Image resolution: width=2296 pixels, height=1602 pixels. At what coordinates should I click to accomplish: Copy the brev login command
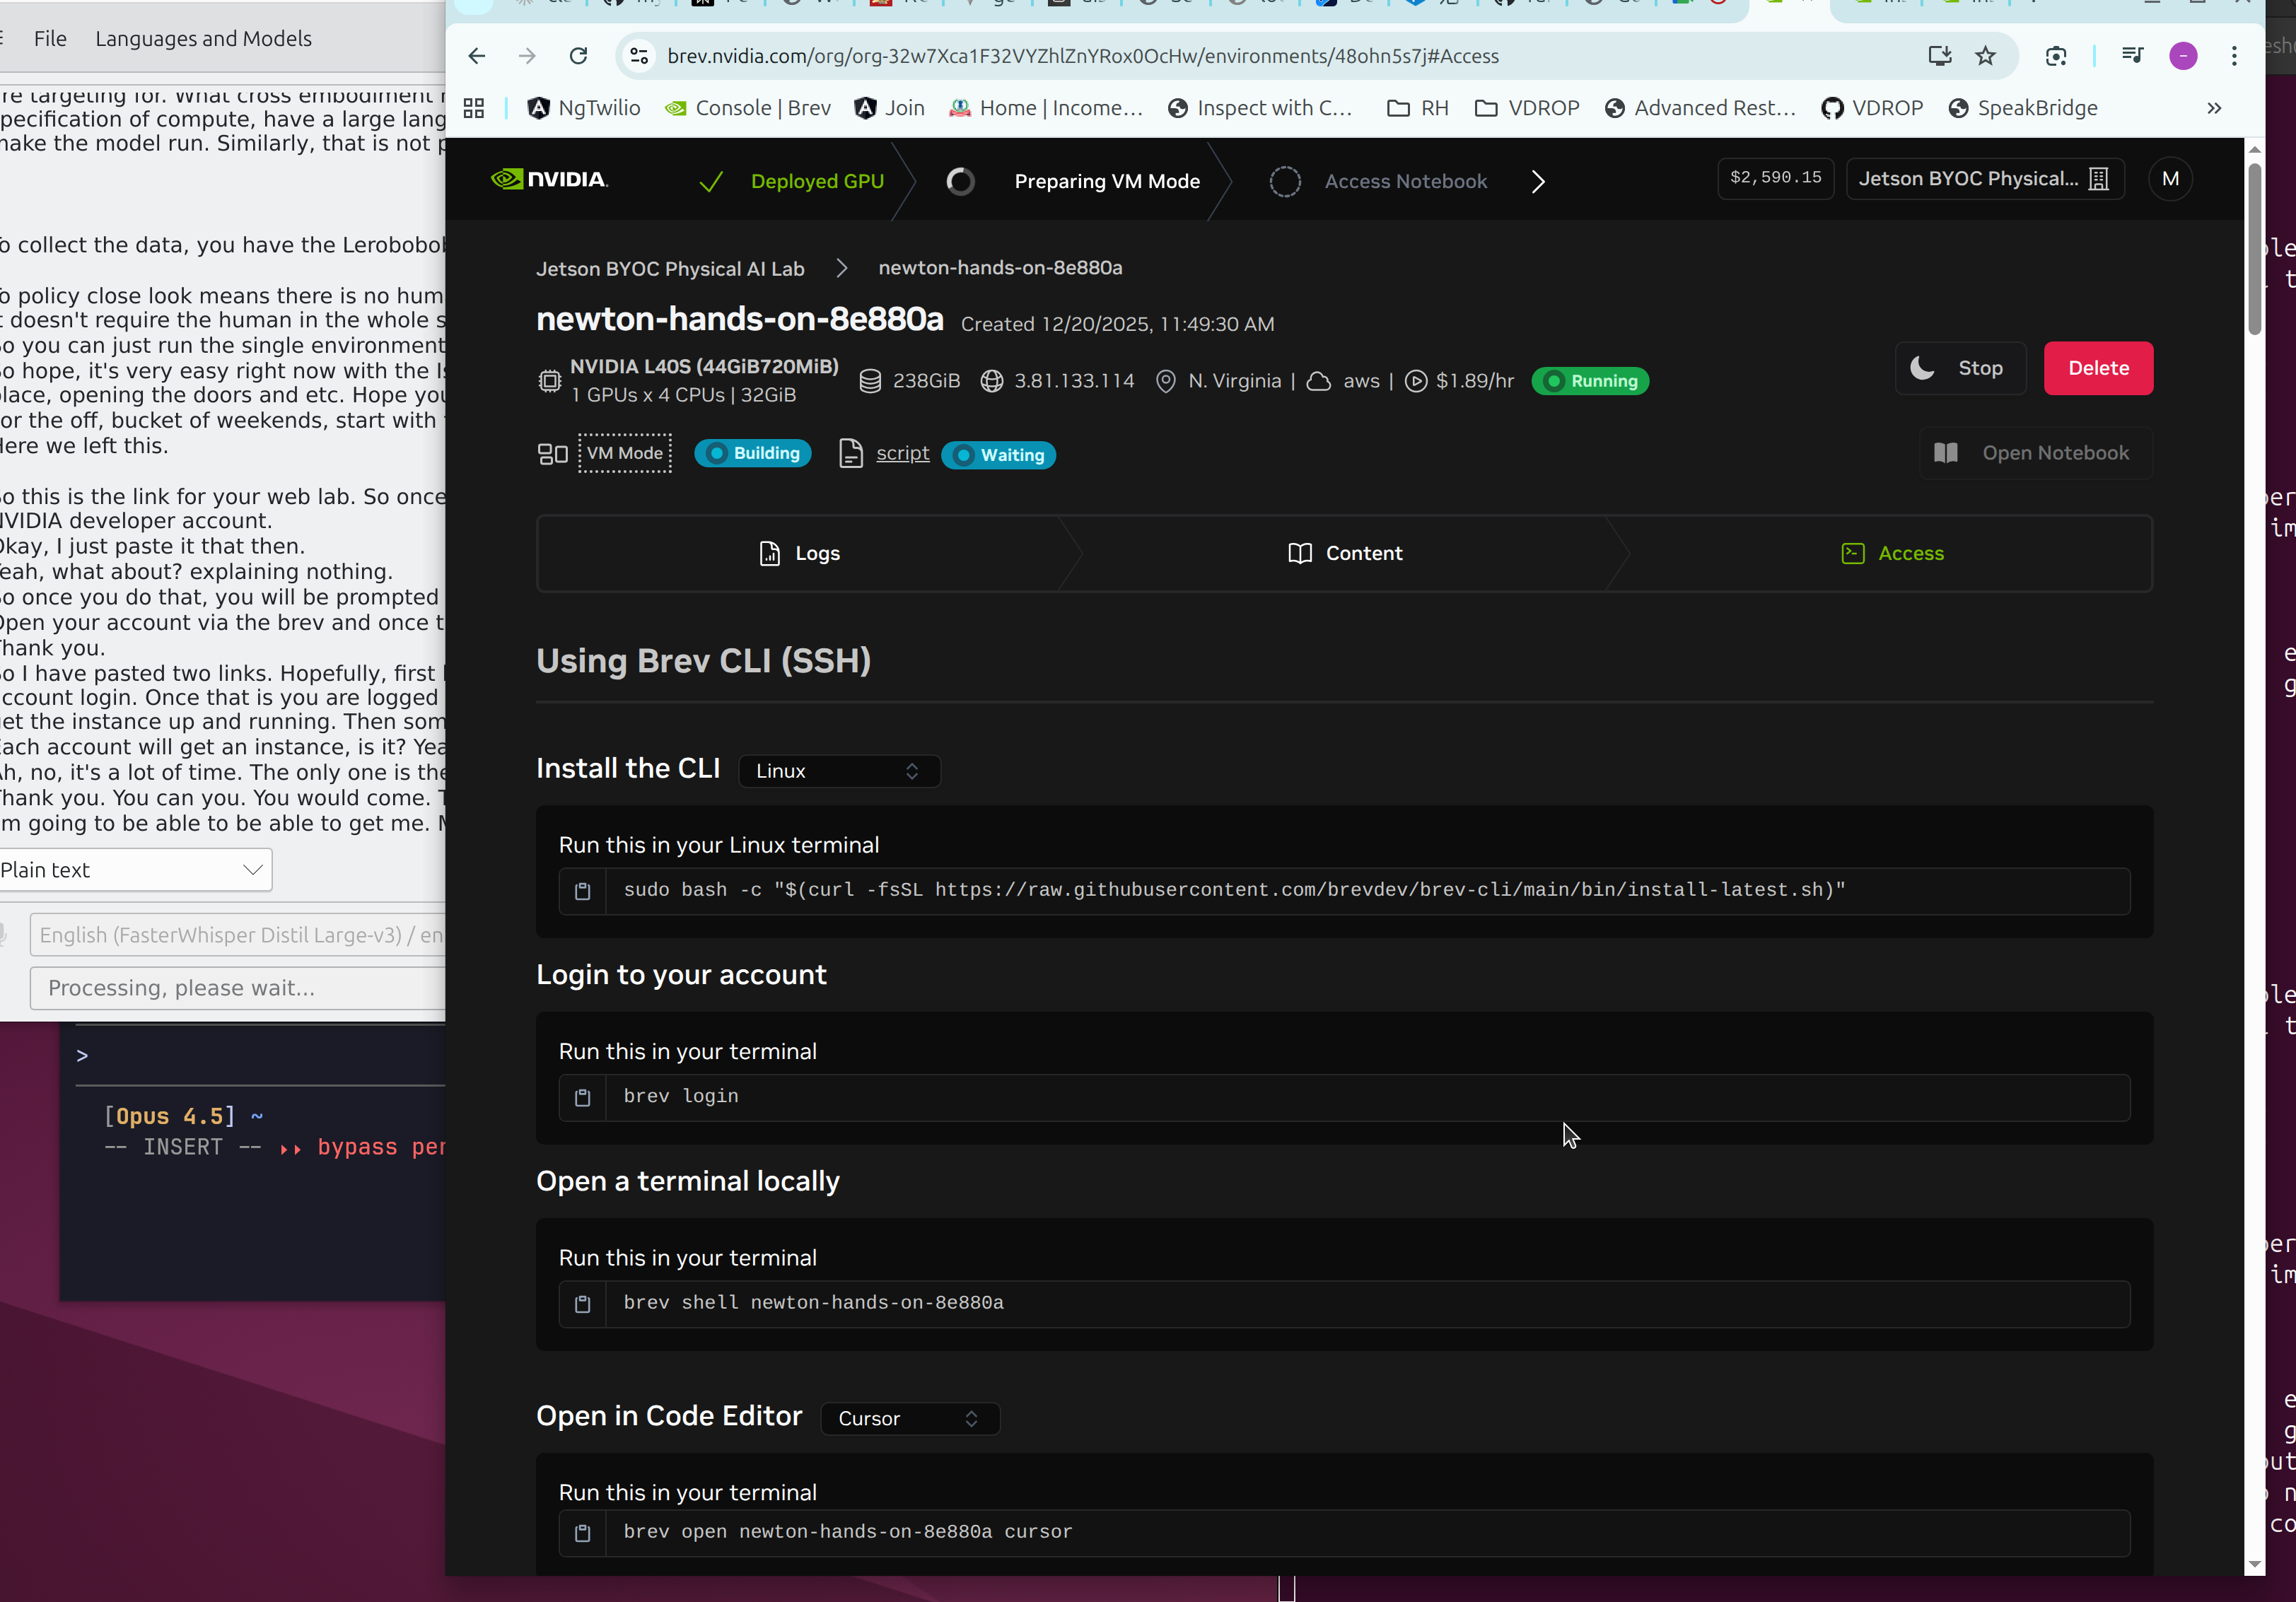click(x=582, y=1097)
